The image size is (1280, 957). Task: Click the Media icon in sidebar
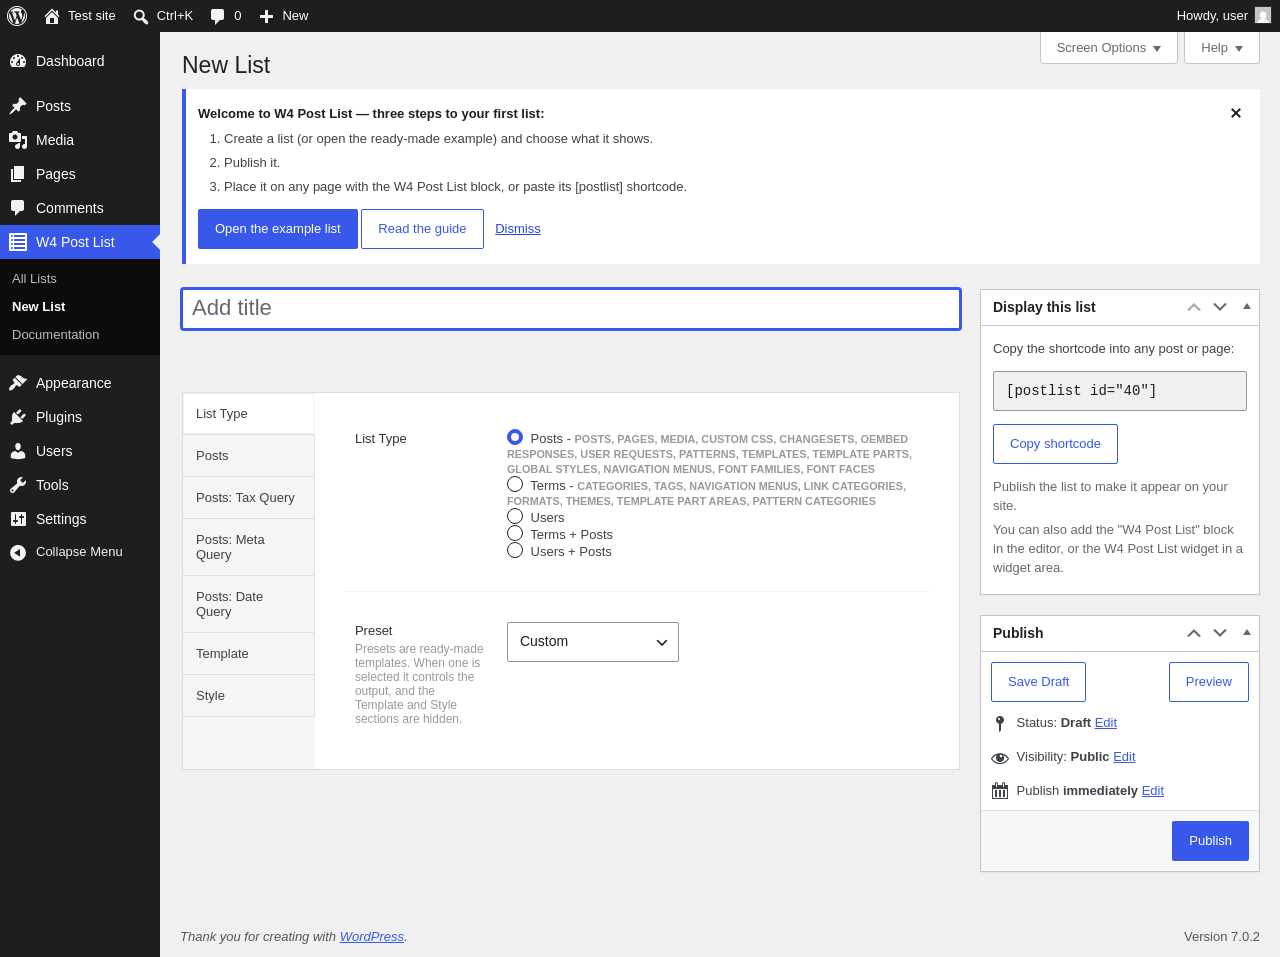coord(18,140)
